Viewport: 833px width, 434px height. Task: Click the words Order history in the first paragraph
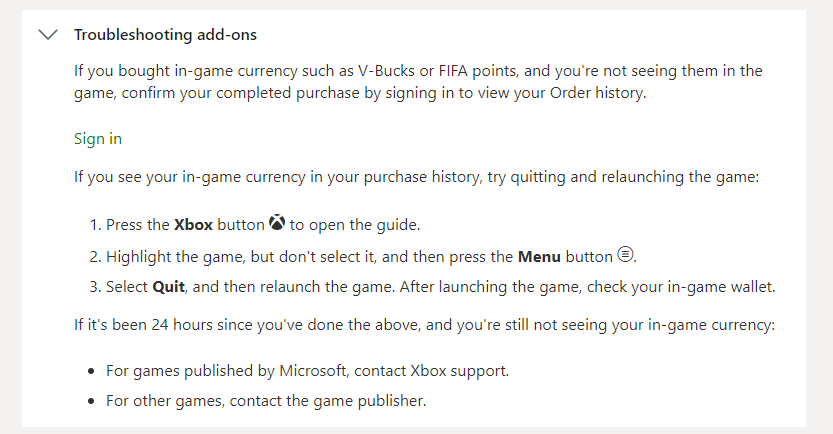coord(597,93)
